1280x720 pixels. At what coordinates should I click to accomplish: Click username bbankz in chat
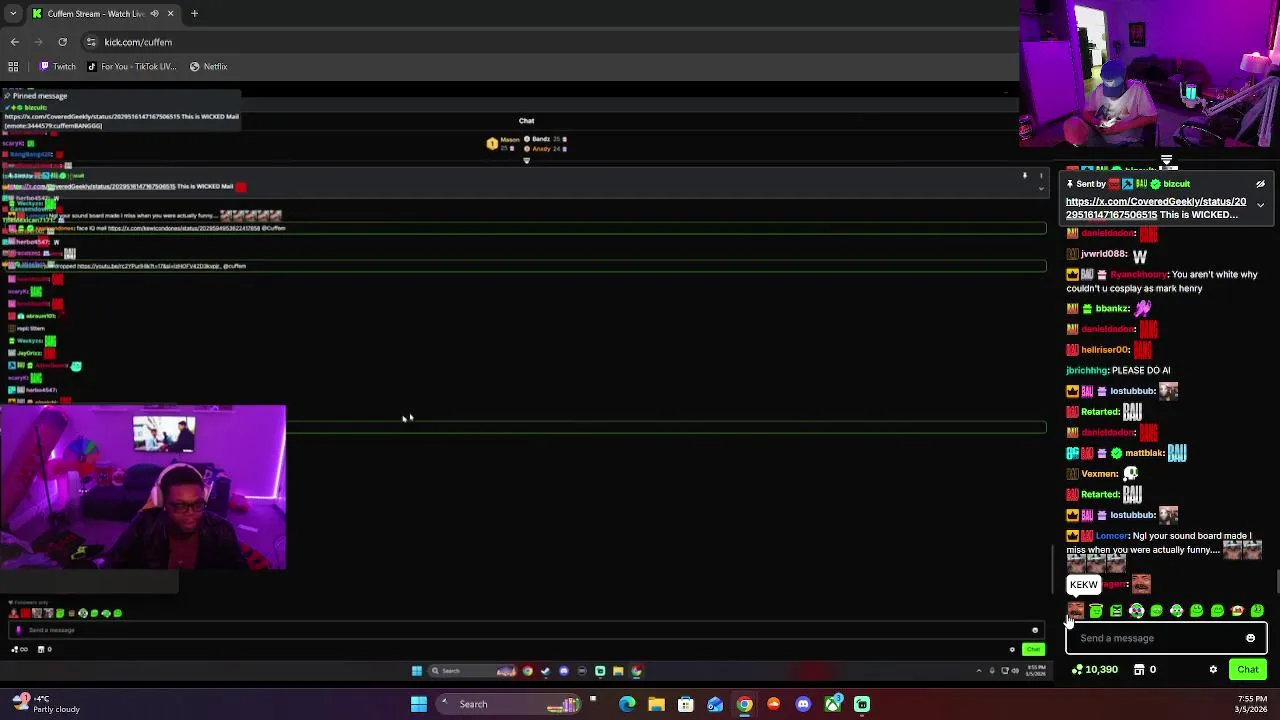point(1112,309)
